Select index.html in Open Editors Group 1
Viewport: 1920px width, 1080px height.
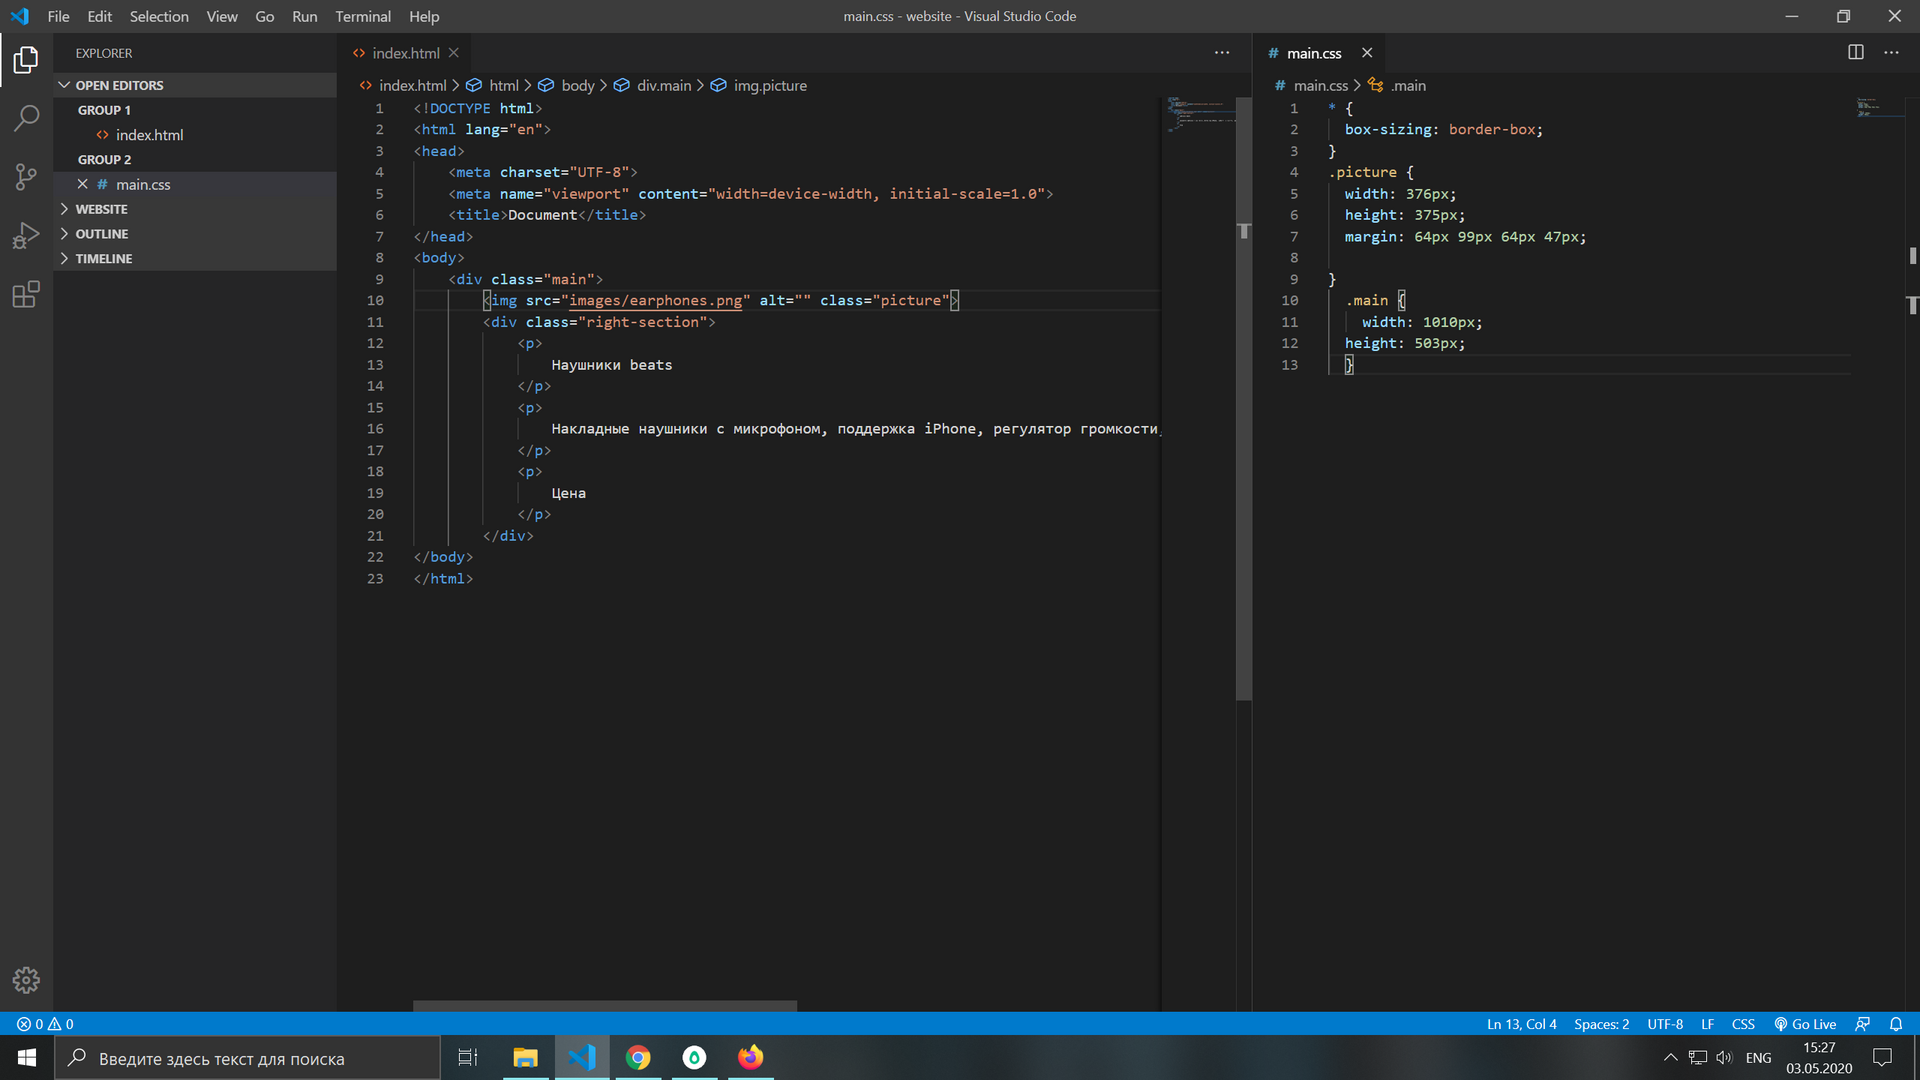click(195, 135)
